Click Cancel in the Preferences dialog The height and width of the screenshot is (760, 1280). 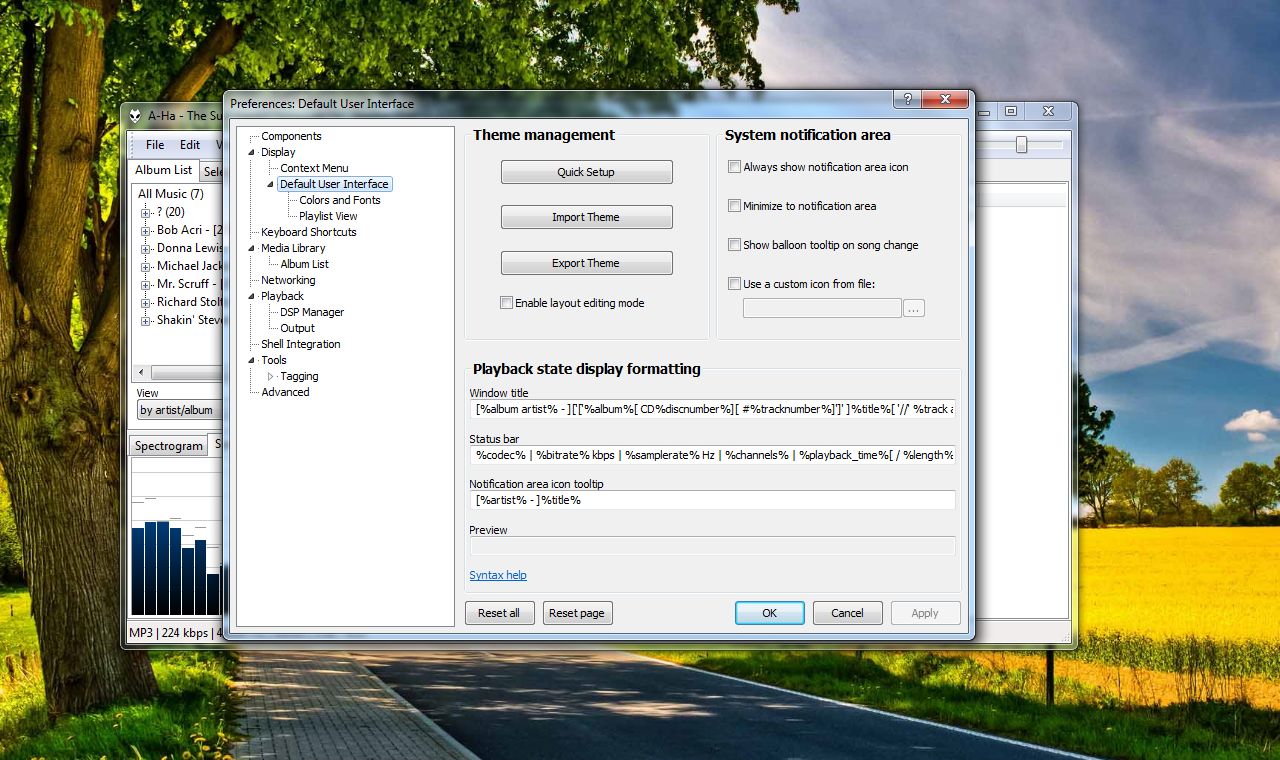click(847, 613)
